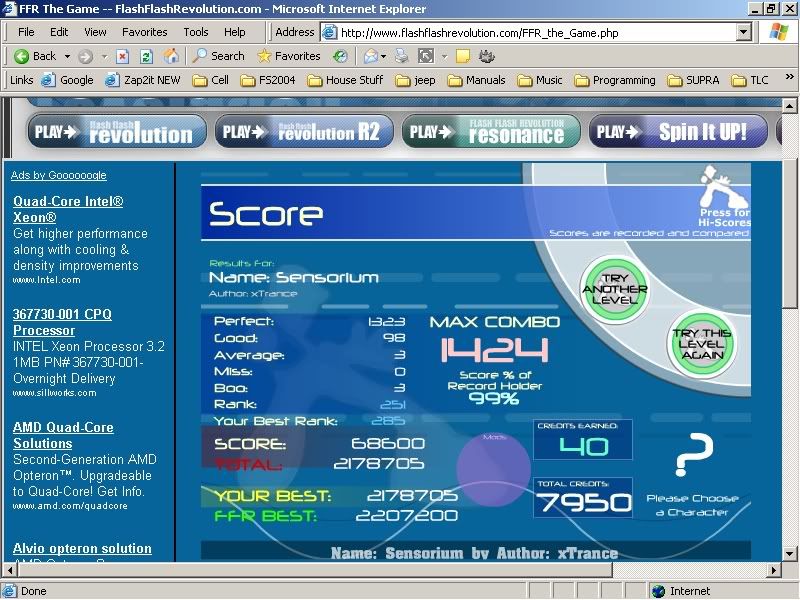Expand the address bar URL dropdown
This screenshot has height=600, width=800.
pyautogui.click(x=743, y=32)
